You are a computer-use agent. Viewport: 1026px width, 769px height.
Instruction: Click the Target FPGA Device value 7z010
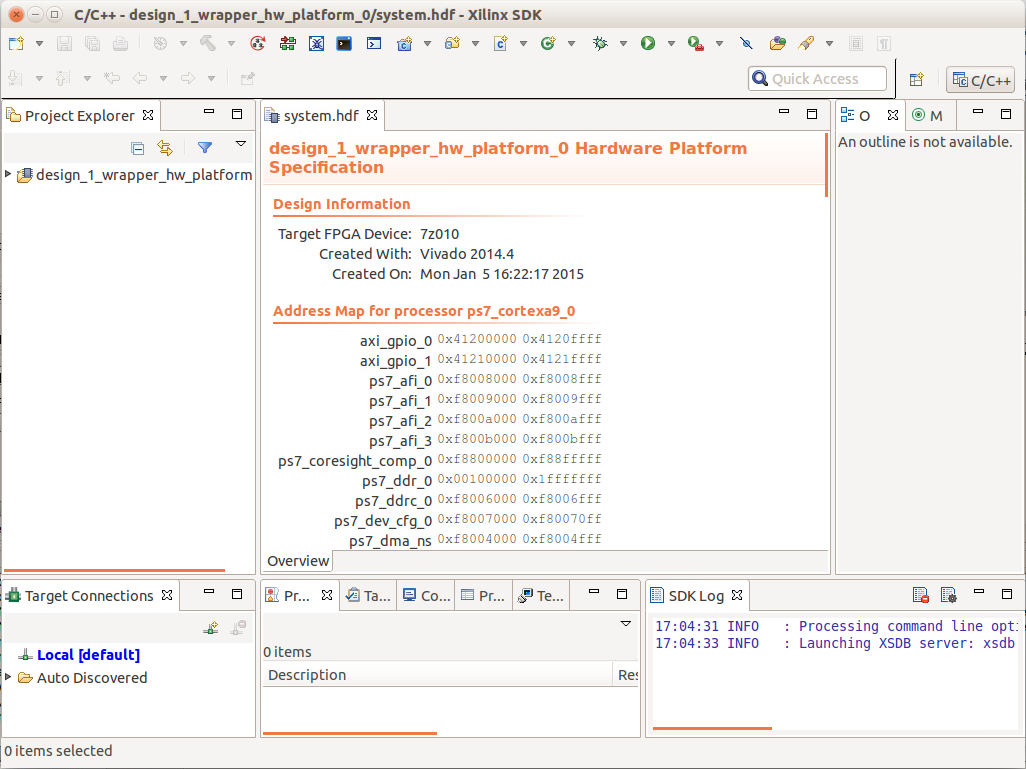439,234
